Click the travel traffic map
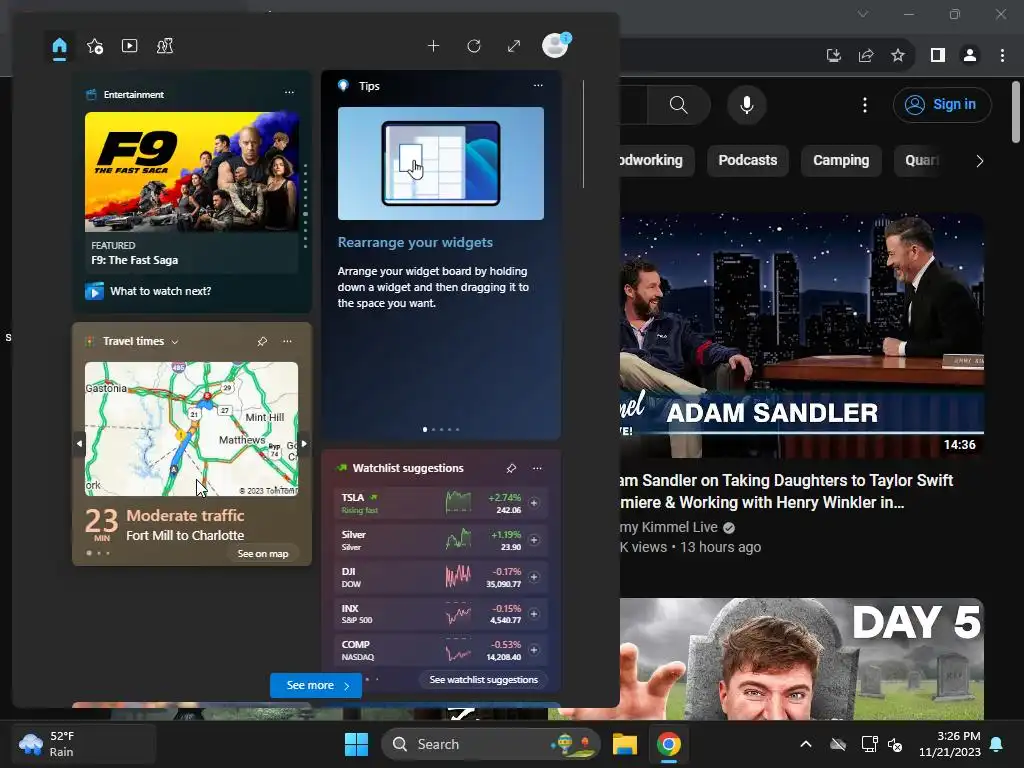This screenshot has height=768, width=1024. (191, 429)
